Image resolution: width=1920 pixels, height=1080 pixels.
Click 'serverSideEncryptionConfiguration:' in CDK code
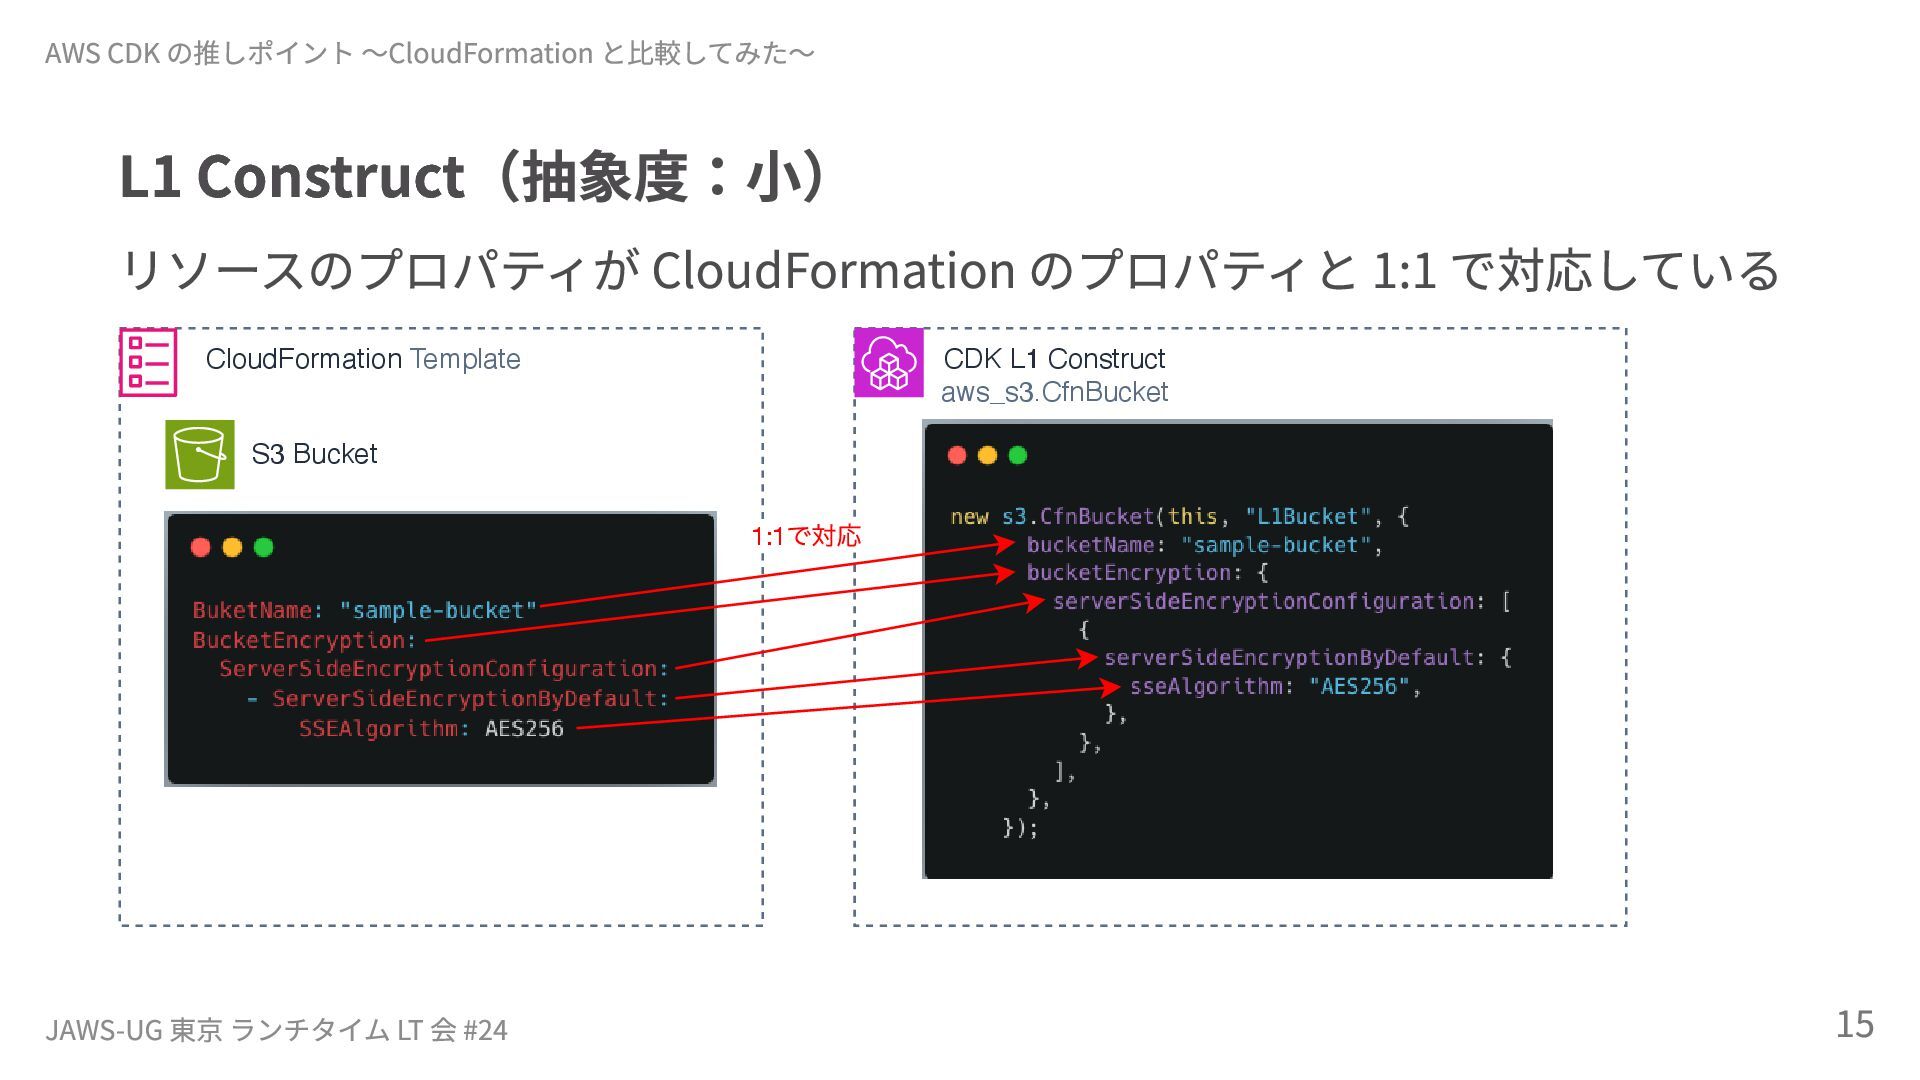tap(1269, 601)
